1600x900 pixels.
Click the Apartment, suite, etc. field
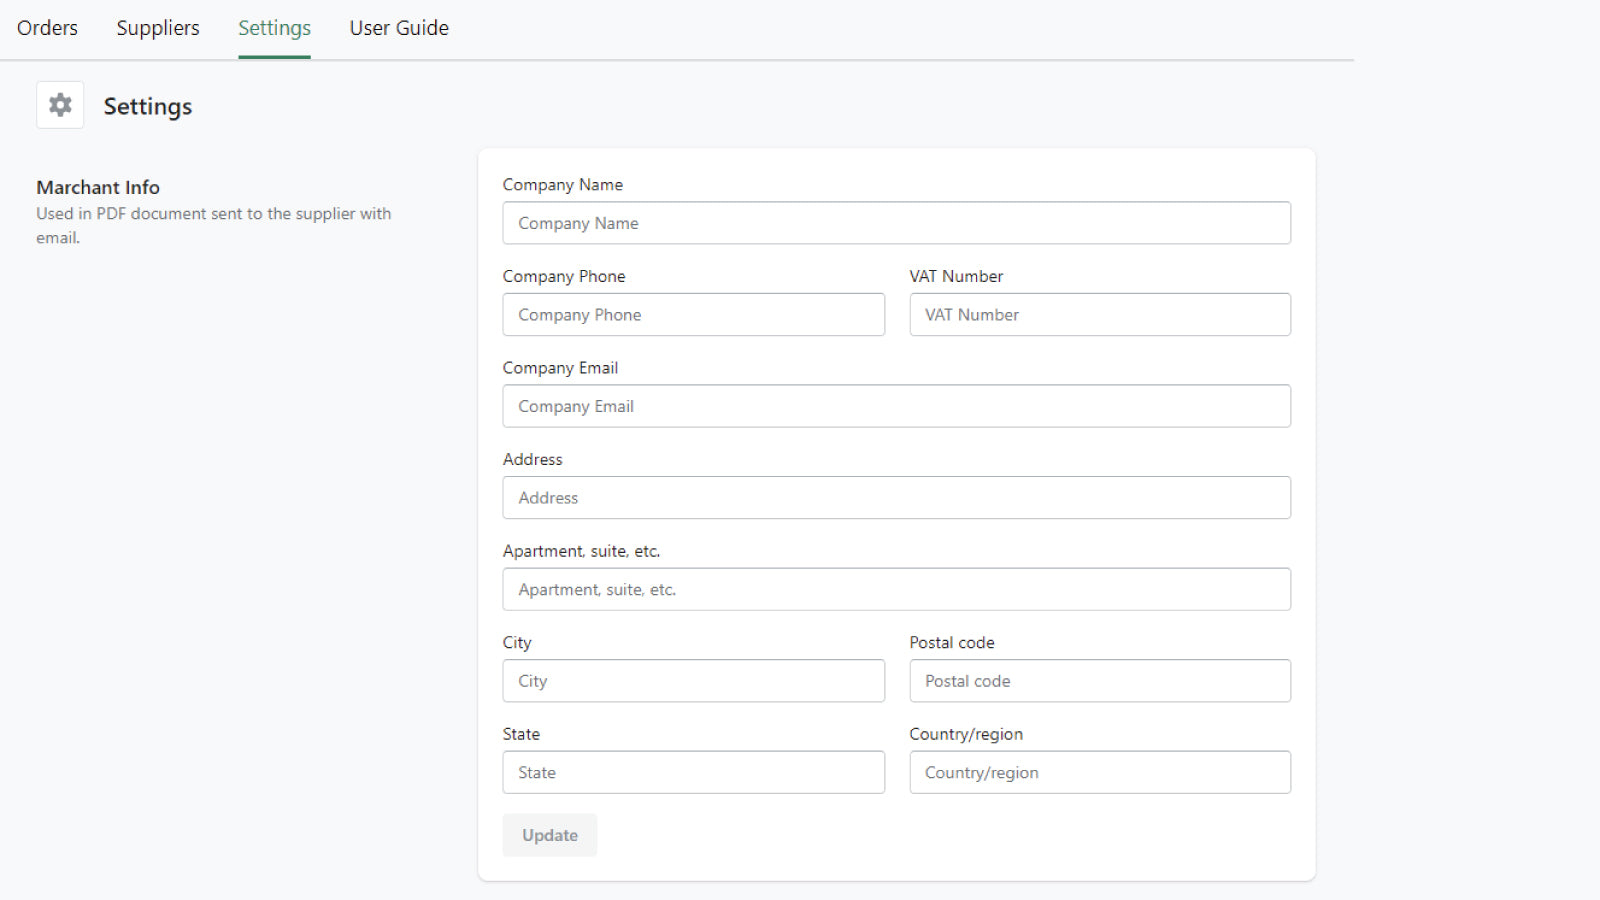pos(896,589)
